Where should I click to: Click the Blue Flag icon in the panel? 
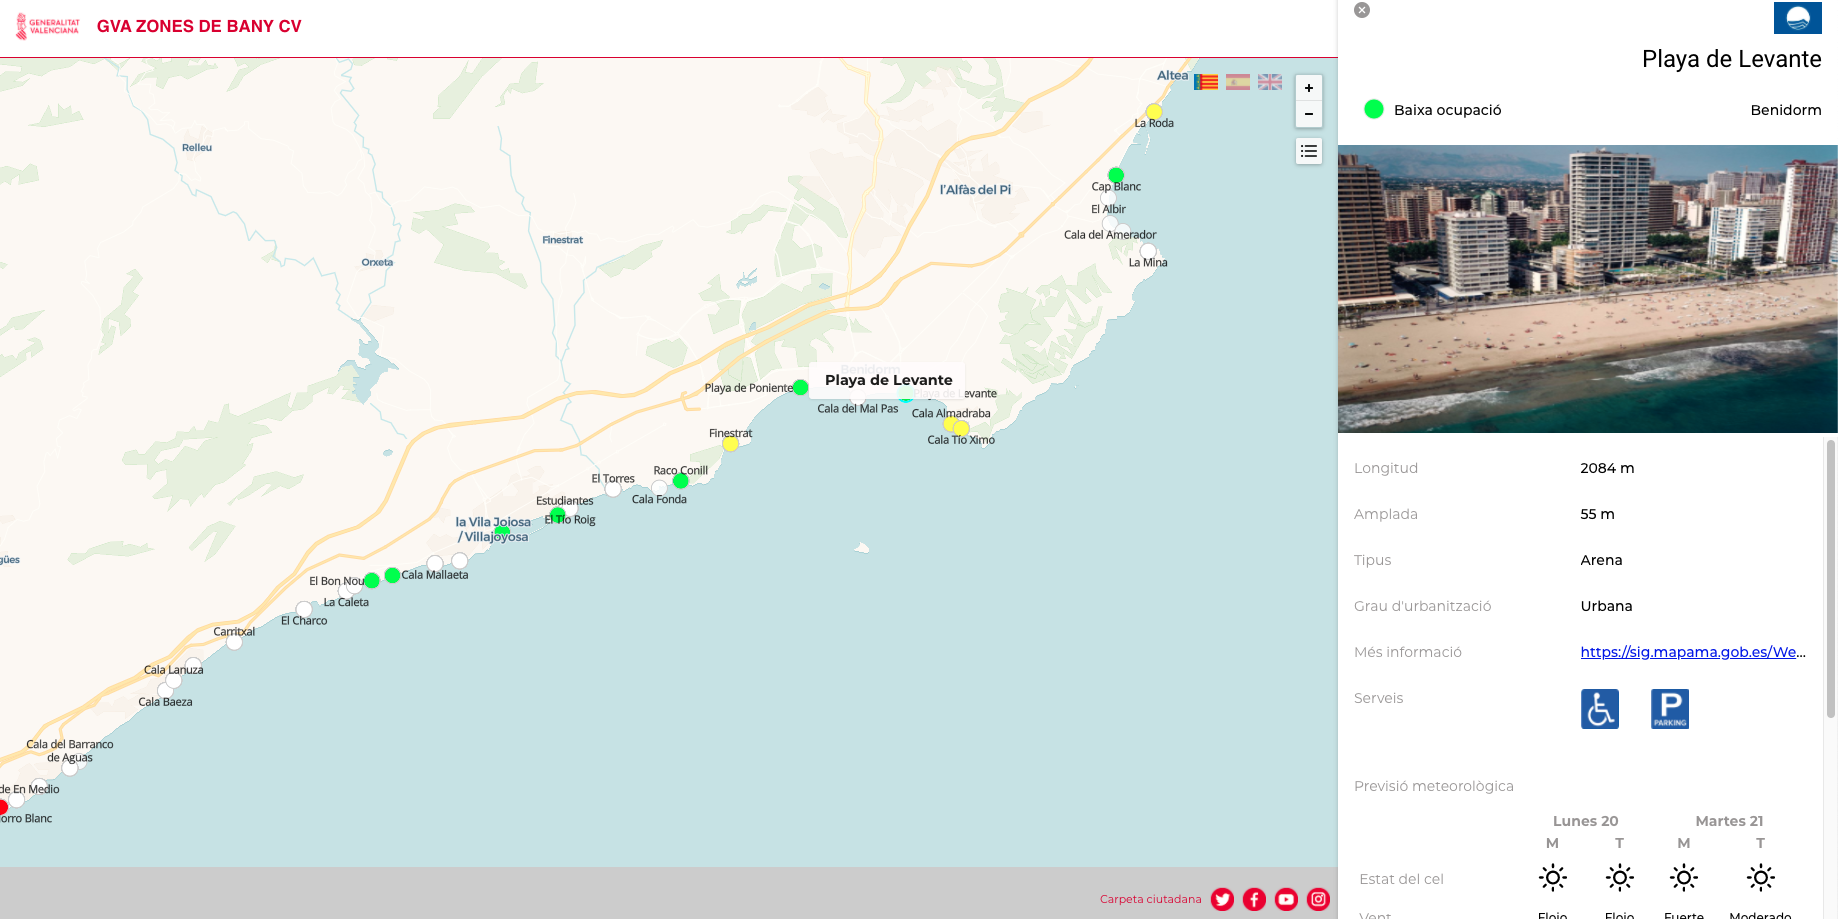point(1797,18)
